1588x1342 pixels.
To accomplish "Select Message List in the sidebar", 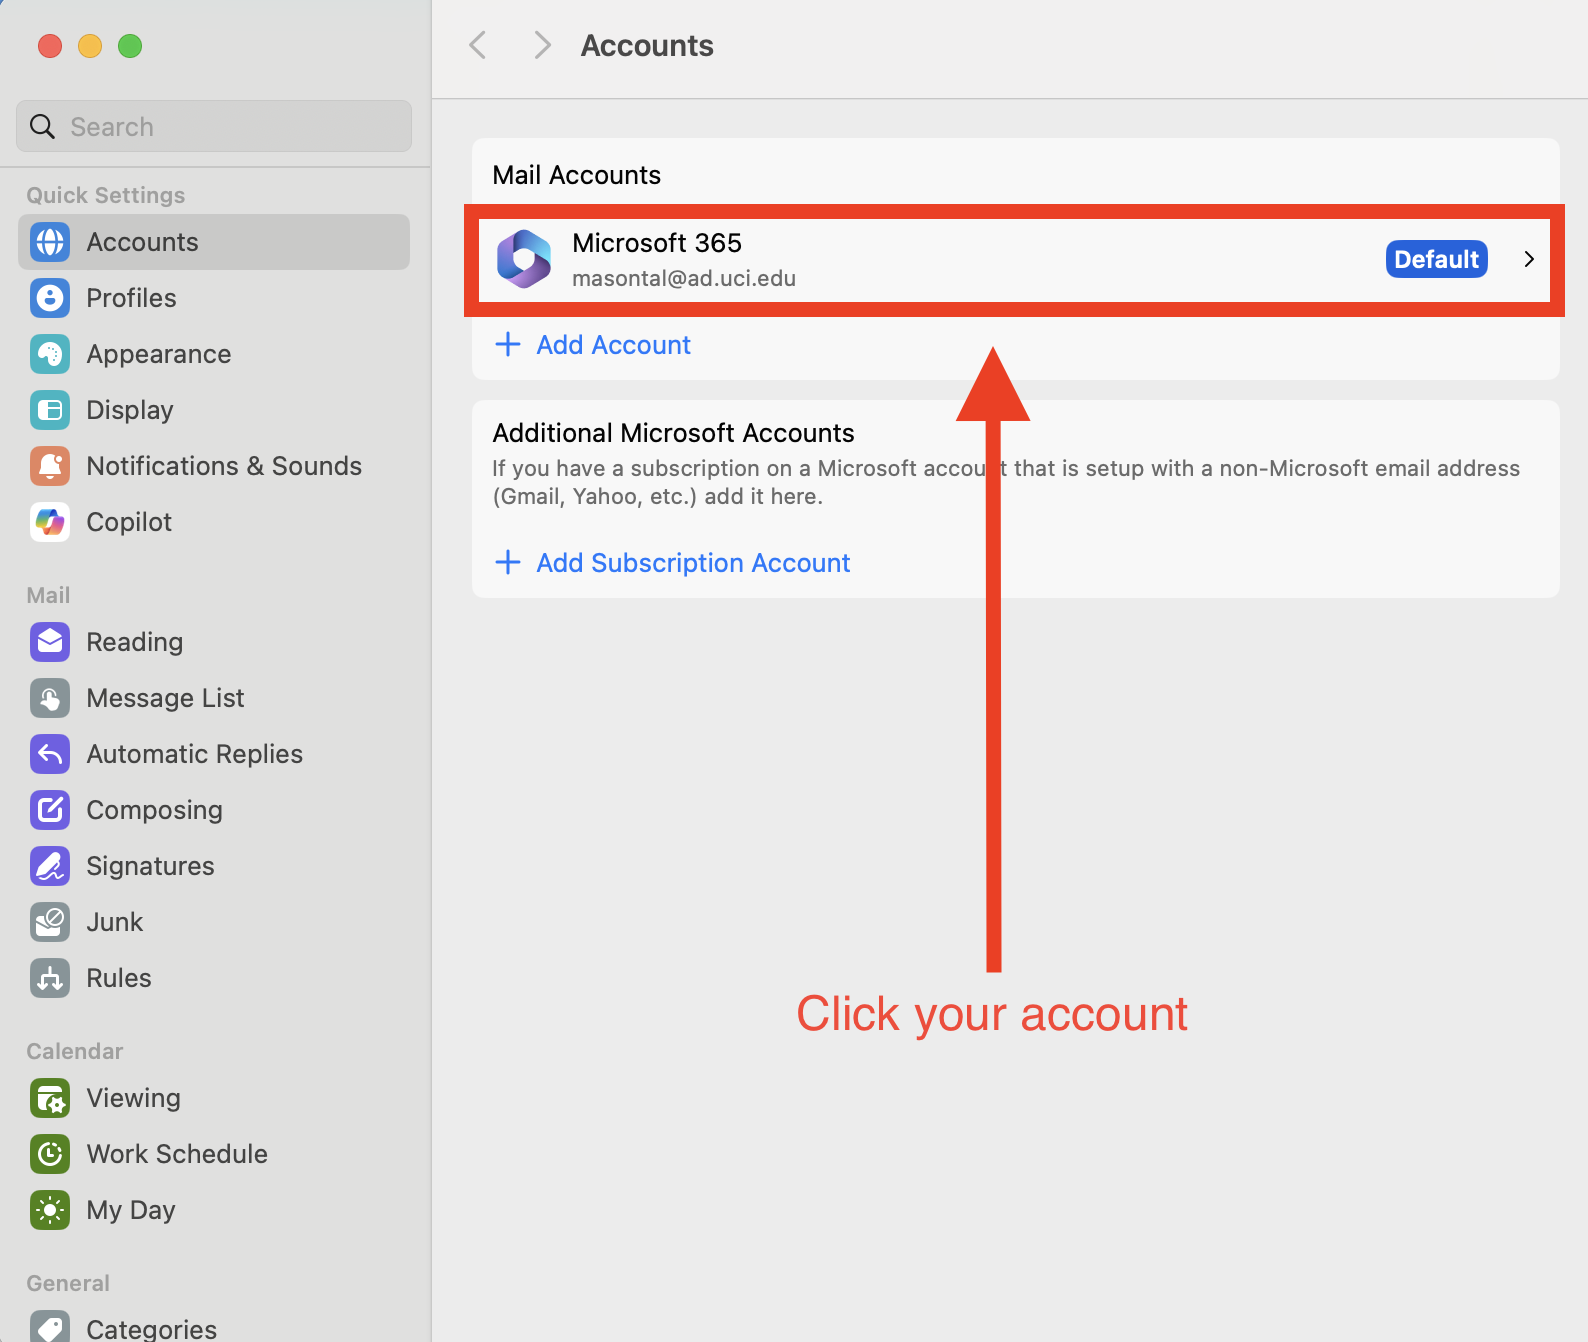I will 214,698.
